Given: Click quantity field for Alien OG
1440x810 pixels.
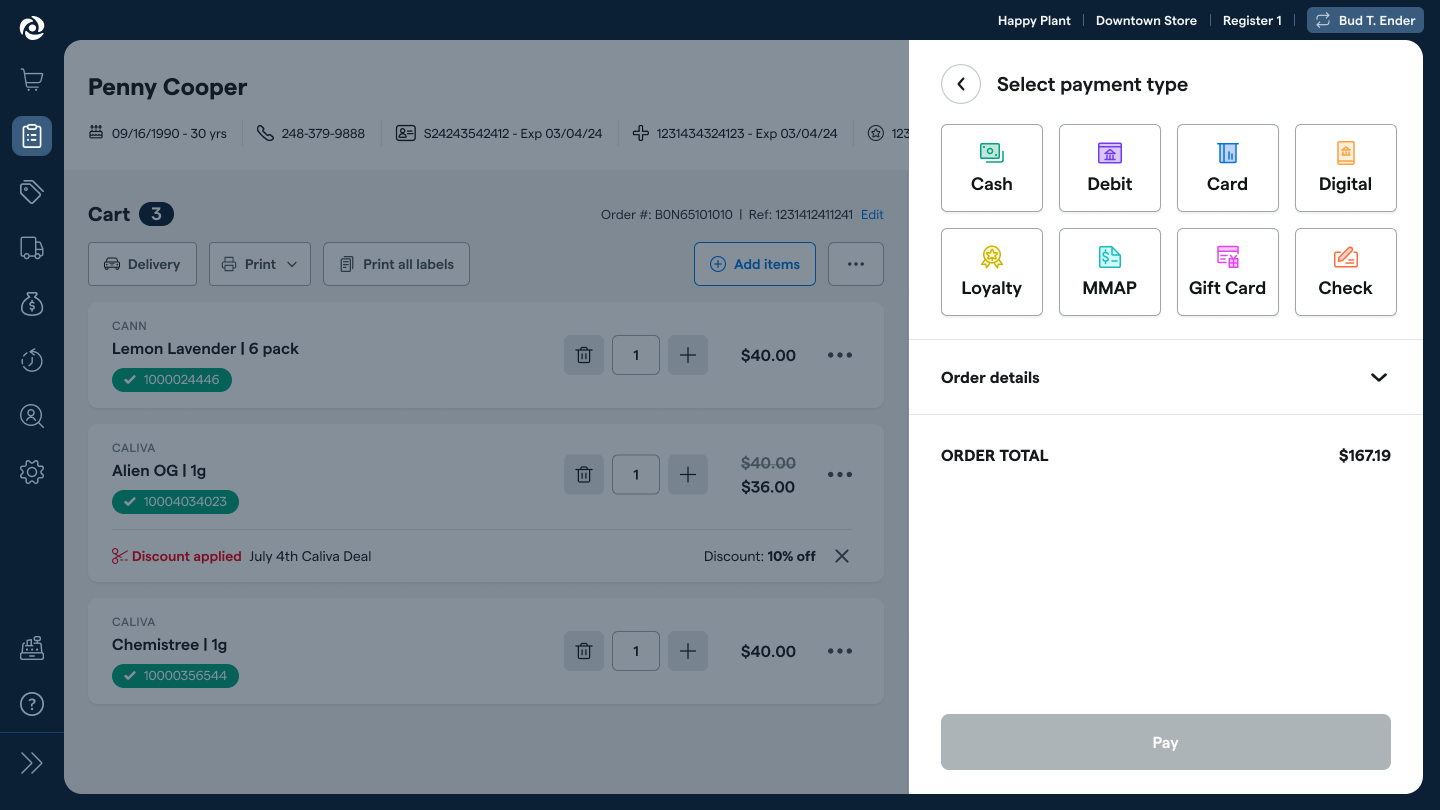Looking at the screenshot, I should 636,475.
